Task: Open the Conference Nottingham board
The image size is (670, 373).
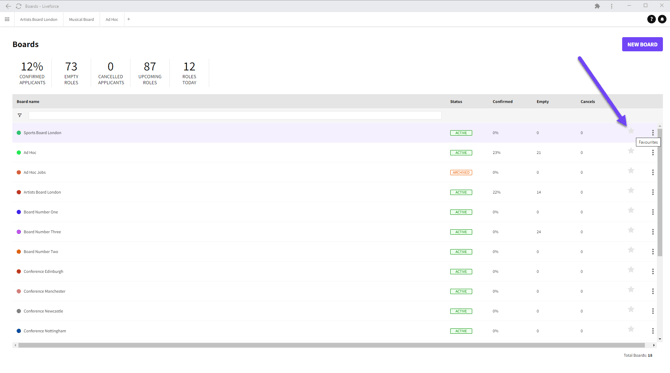Action: point(45,331)
